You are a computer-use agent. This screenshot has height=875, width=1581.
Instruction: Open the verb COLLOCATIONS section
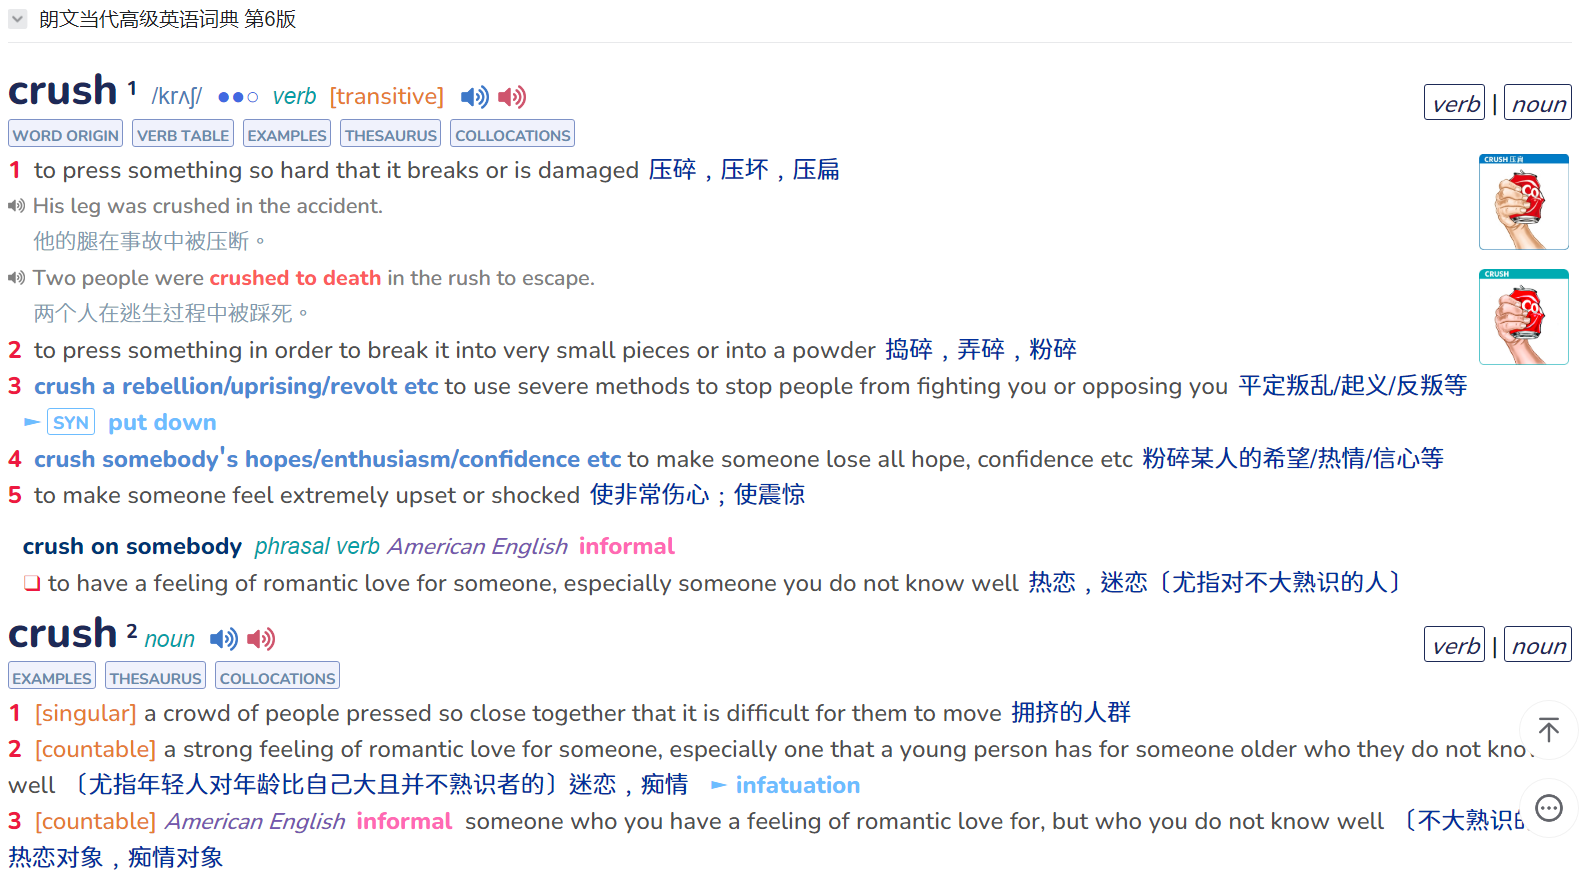pyautogui.click(x=513, y=134)
